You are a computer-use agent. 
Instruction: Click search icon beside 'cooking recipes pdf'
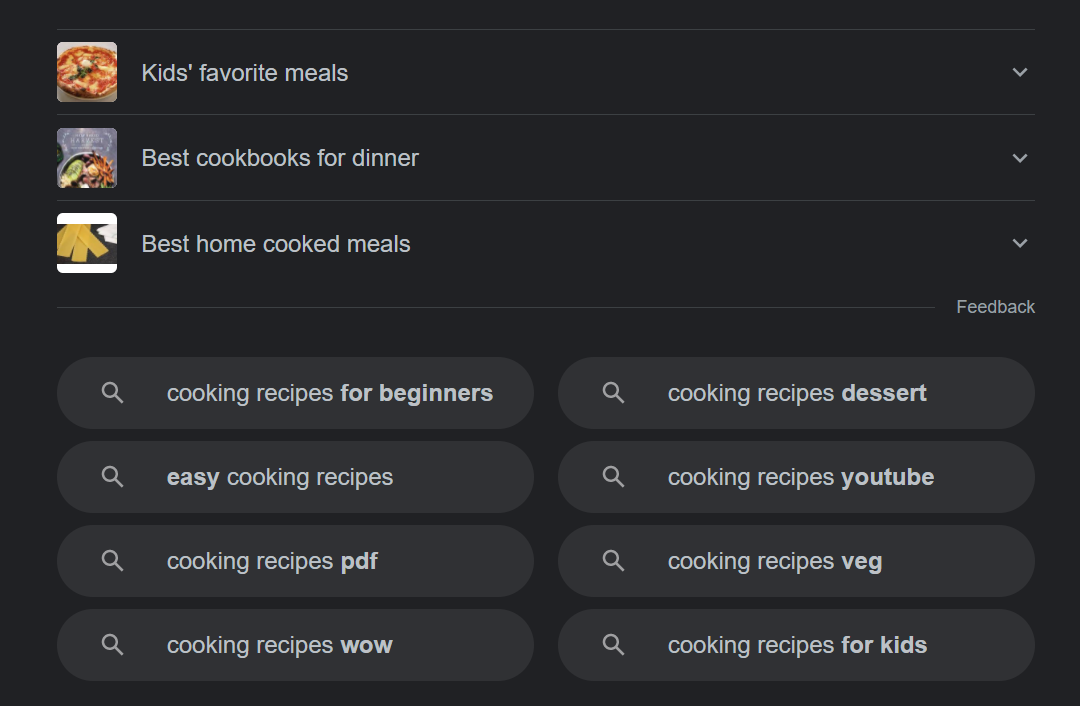pos(113,561)
